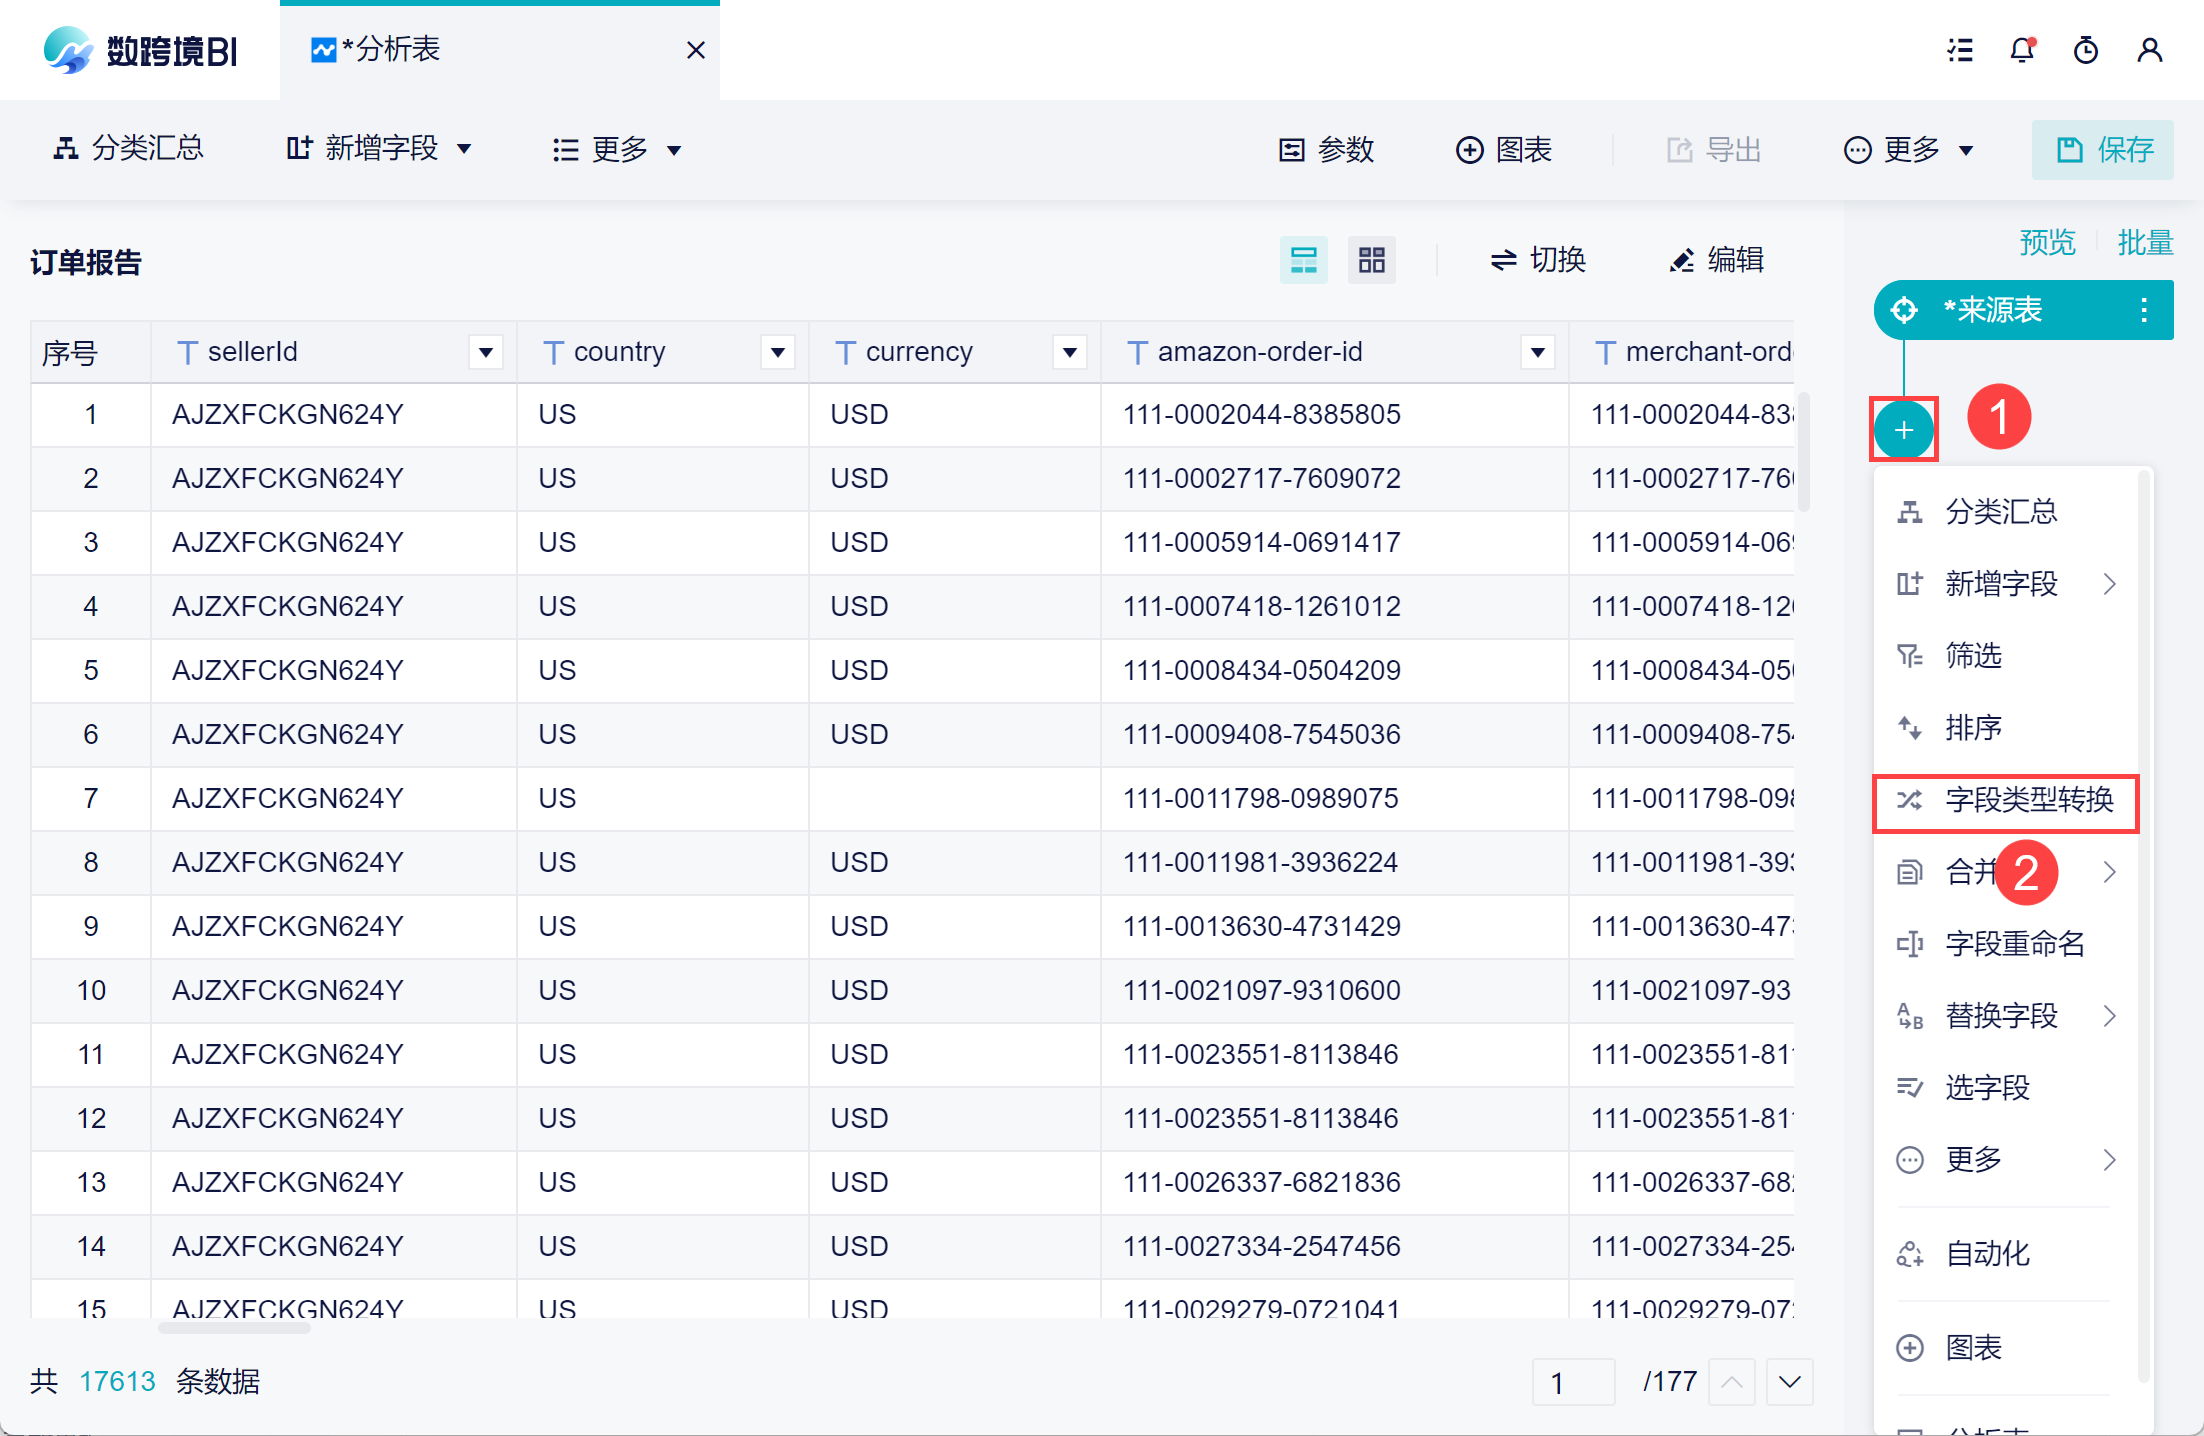This screenshot has height=1436, width=2204.
Task: Switch to list table view toggle
Action: (1303, 260)
